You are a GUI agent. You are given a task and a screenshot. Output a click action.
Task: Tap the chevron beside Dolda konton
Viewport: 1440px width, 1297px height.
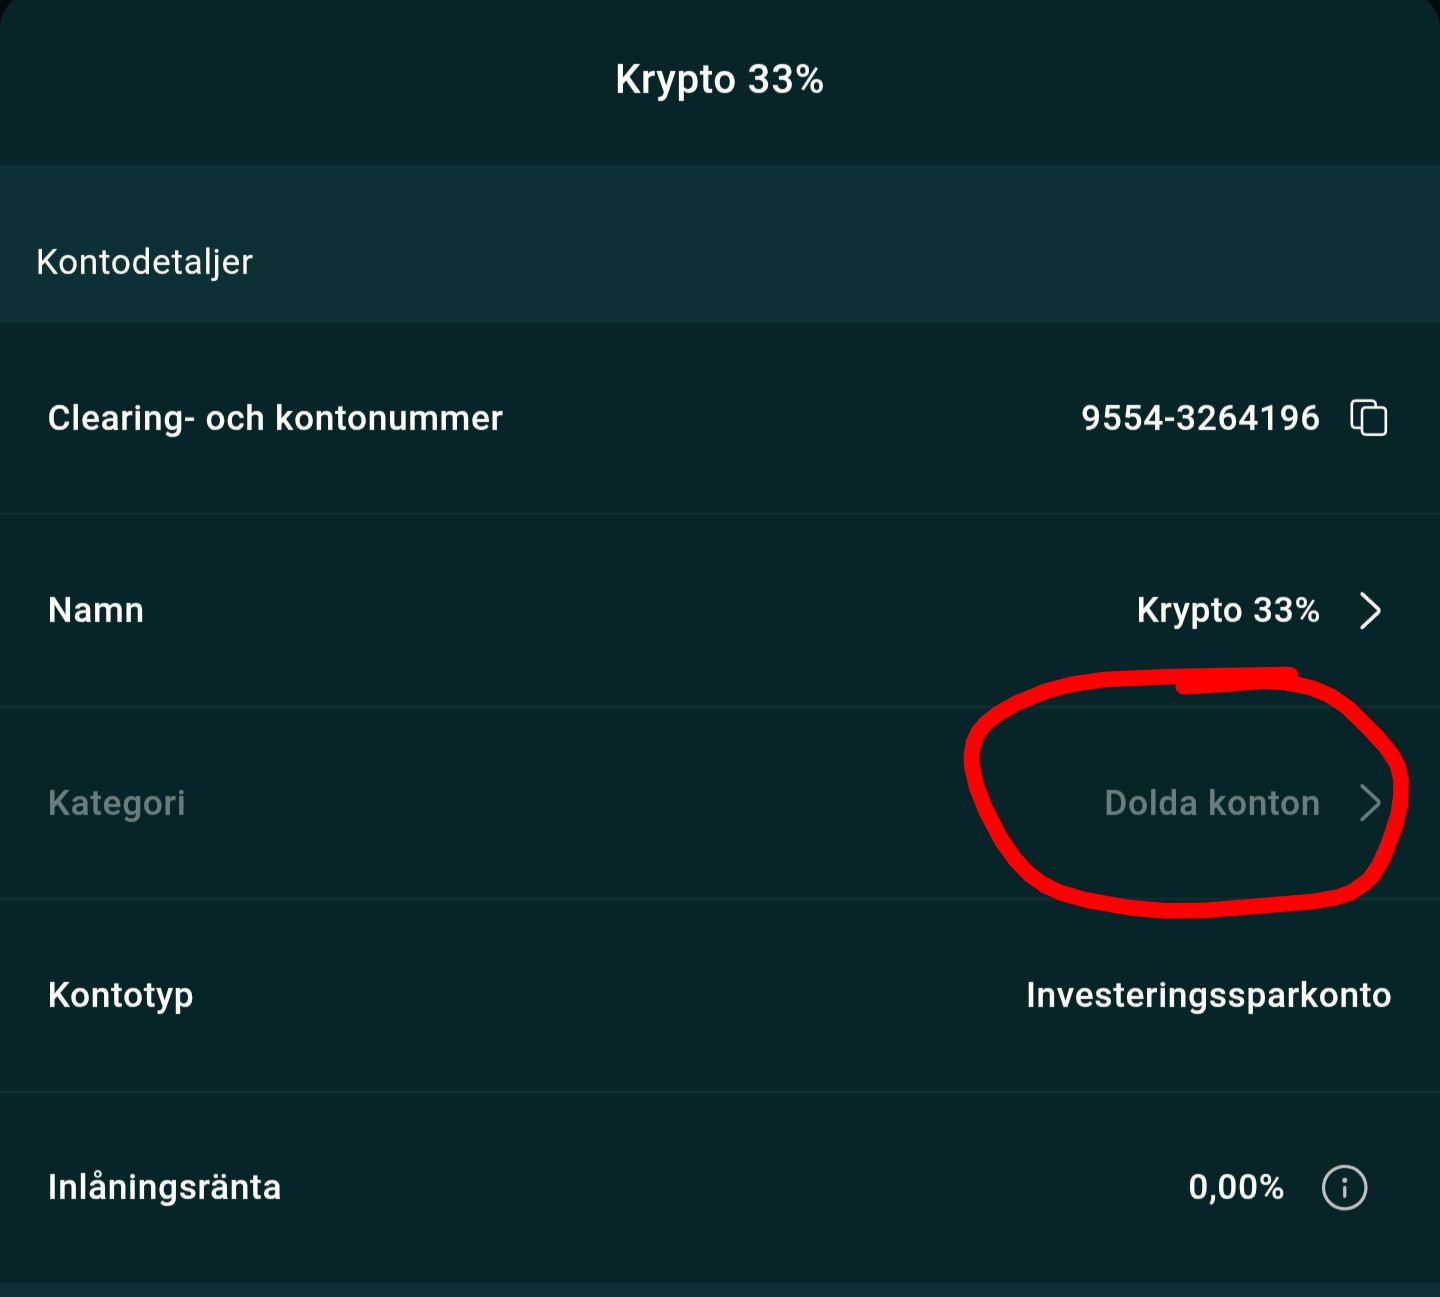tap(1370, 803)
